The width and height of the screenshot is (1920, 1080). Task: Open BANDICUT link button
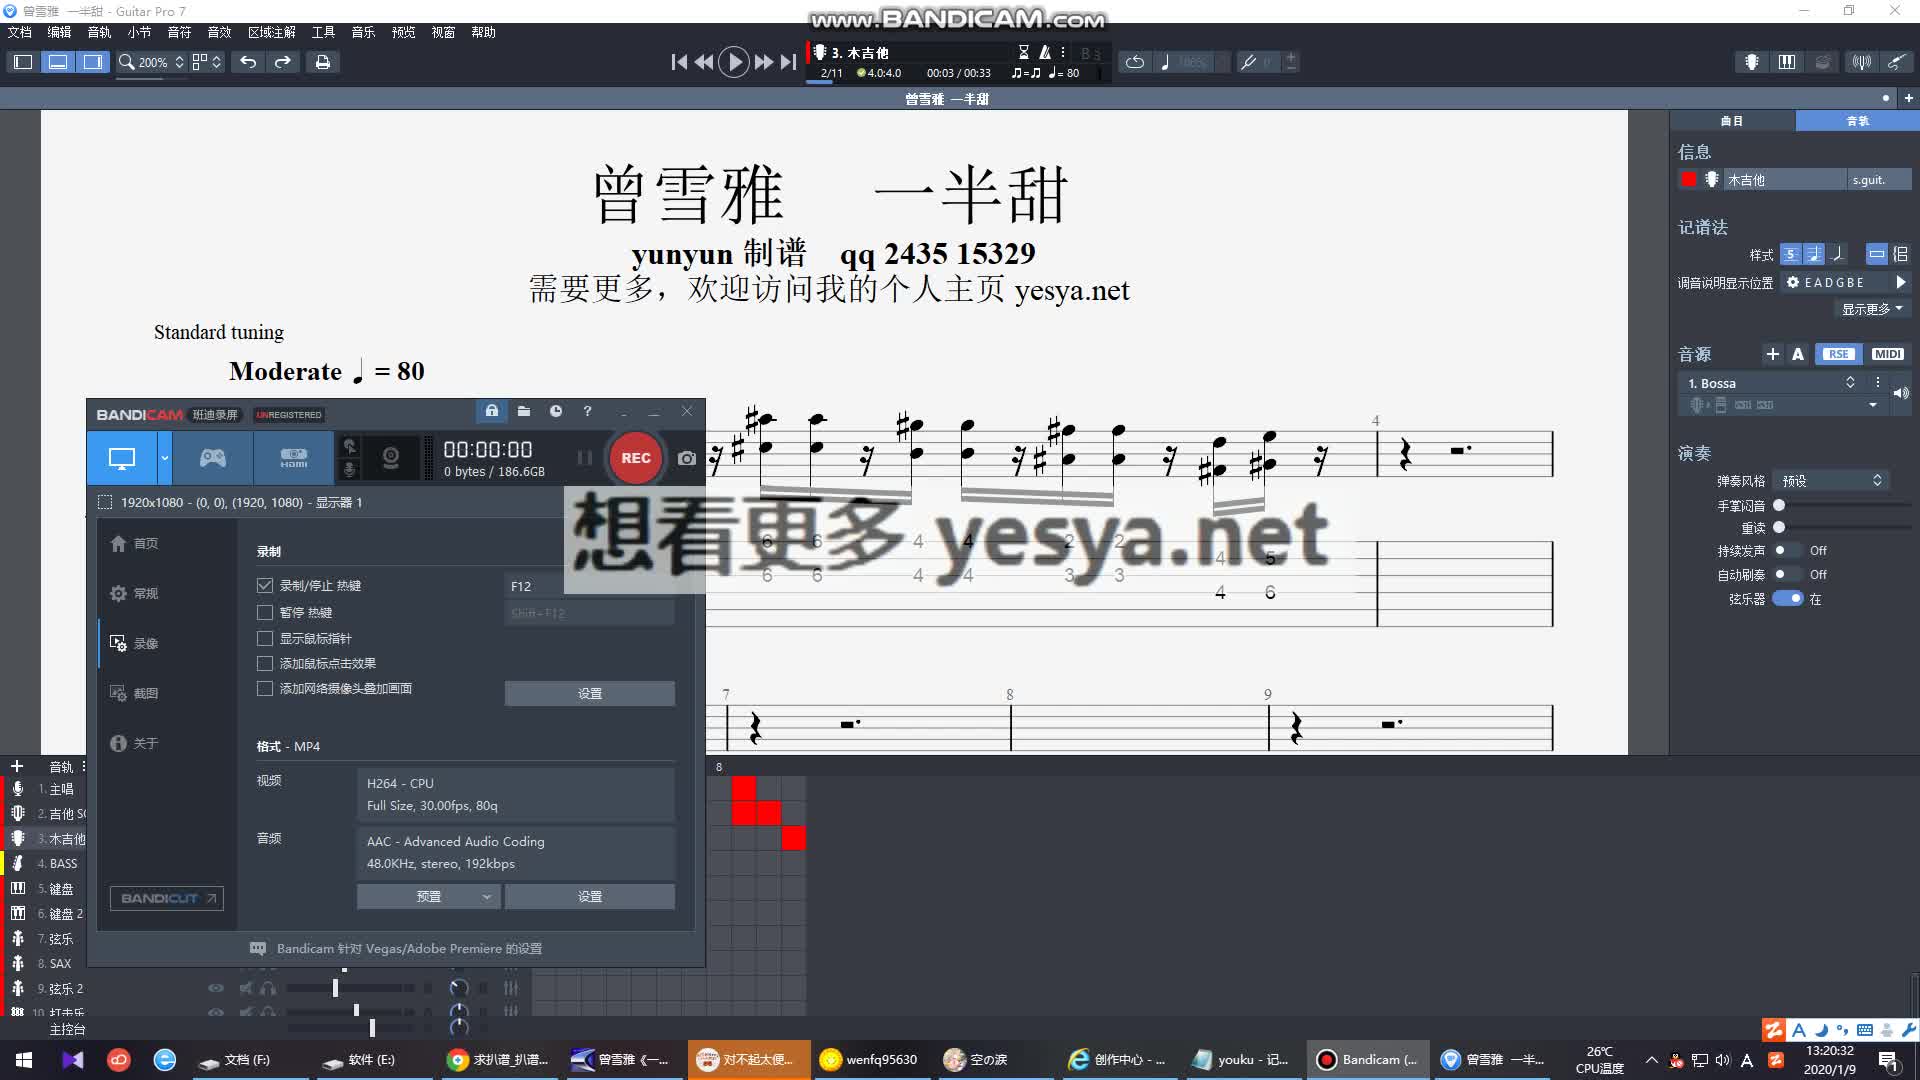click(167, 898)
